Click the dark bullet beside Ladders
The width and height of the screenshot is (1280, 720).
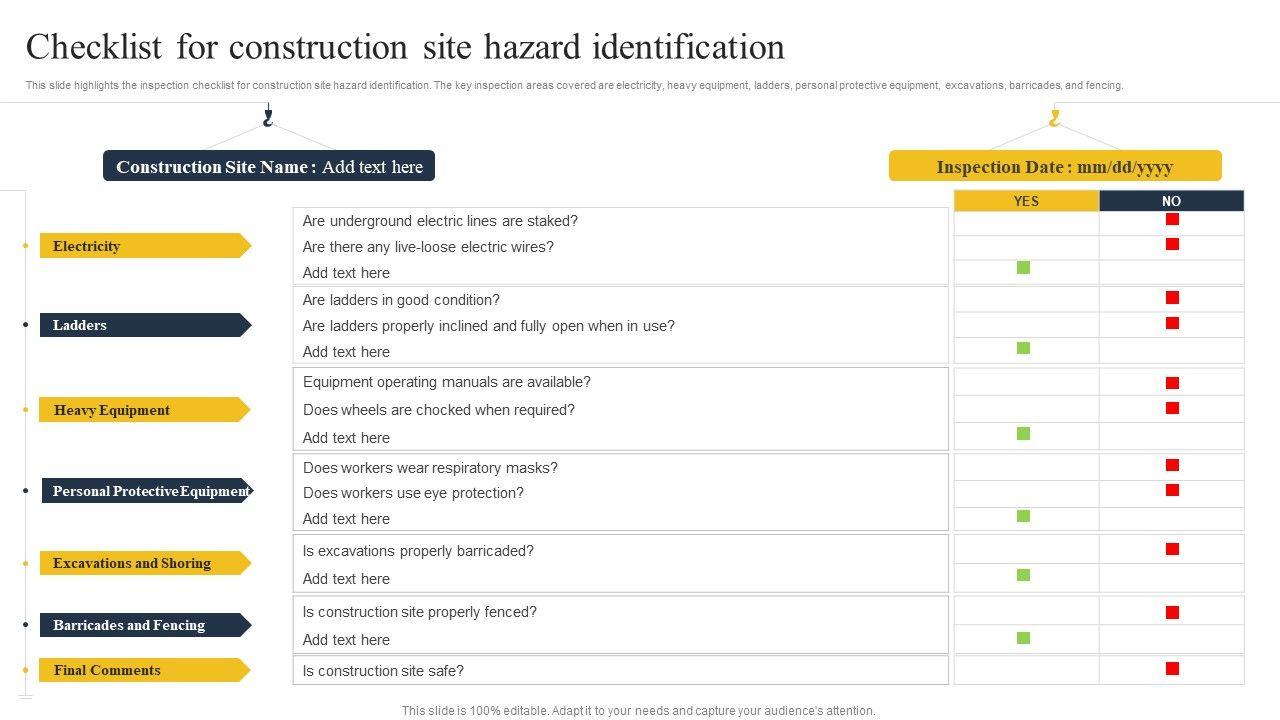[25, 325]
